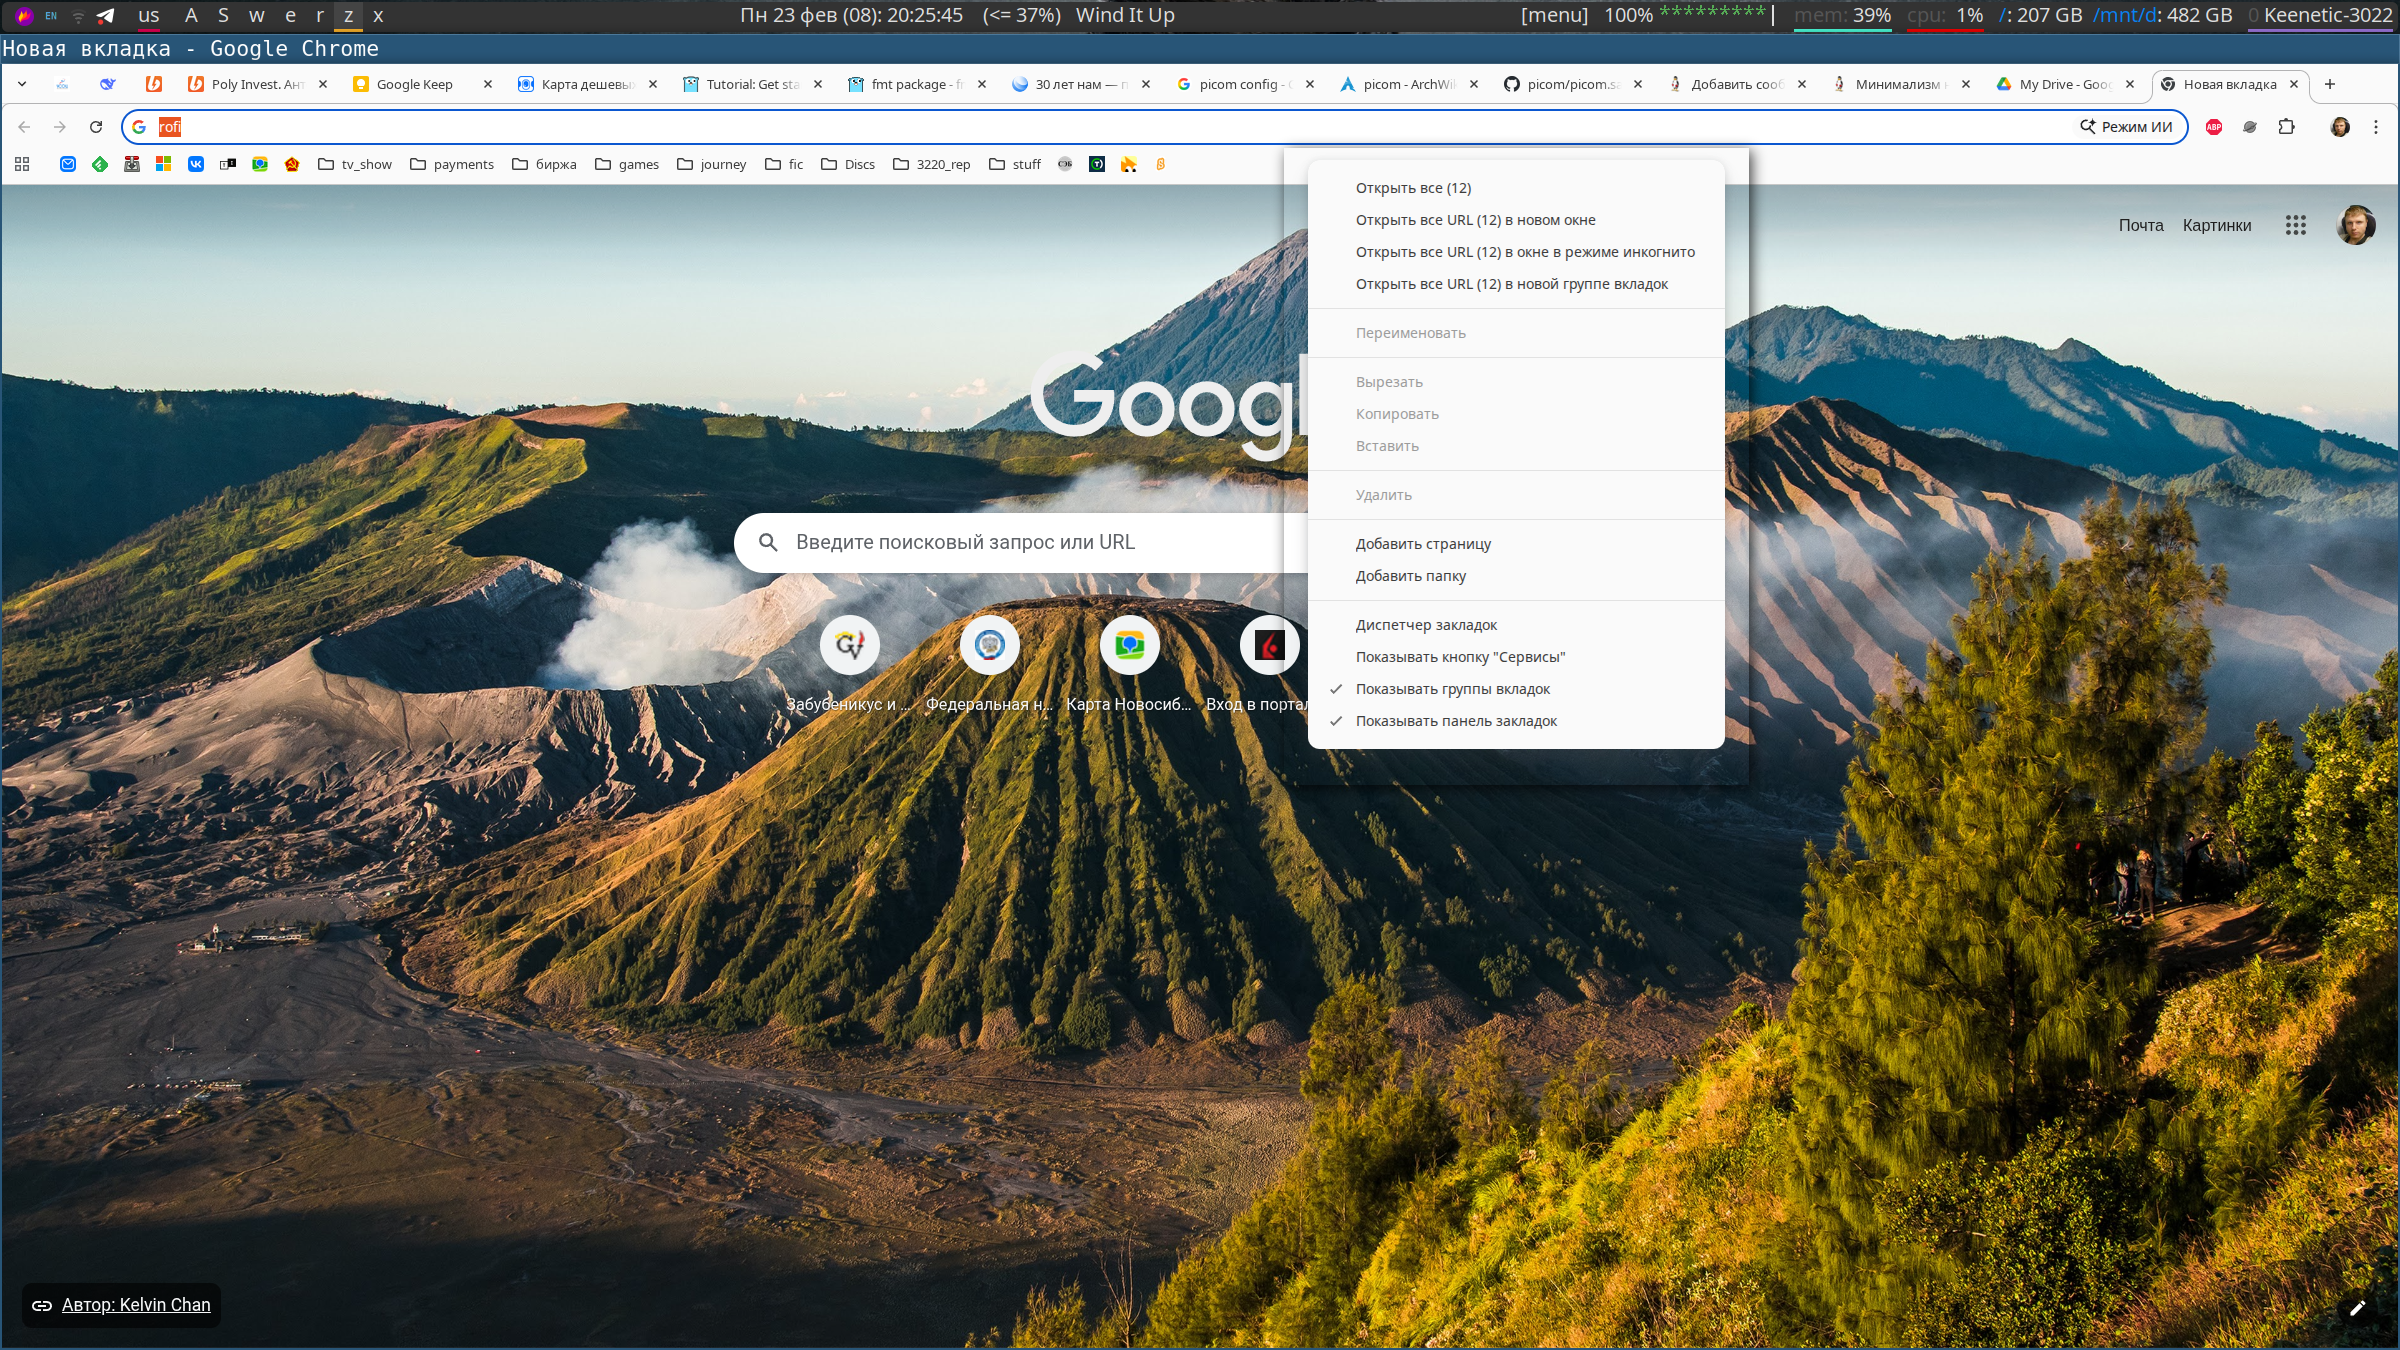Select Открыть все (12) menu entry
2400x1350 pixels.
tap(1413, 188)
